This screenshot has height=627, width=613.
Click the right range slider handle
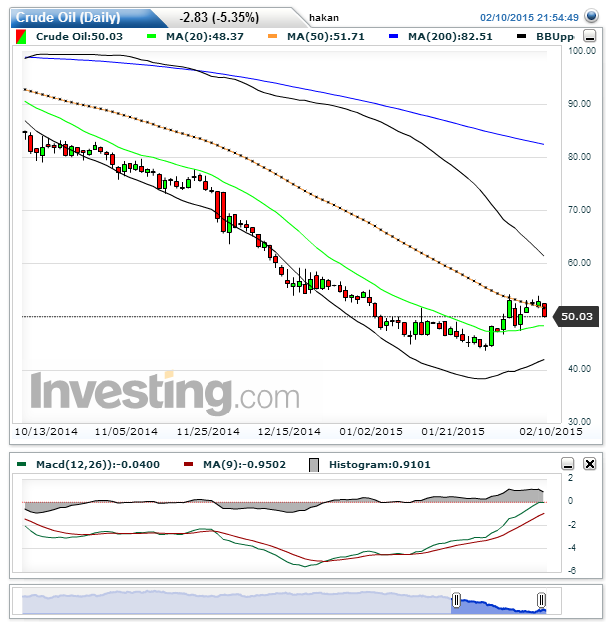point(541,600)
